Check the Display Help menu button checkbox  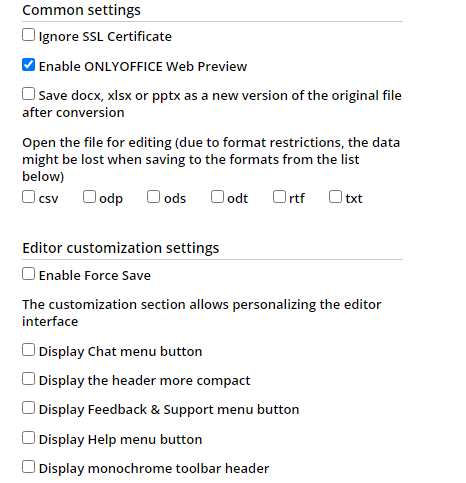click(28, 438)
